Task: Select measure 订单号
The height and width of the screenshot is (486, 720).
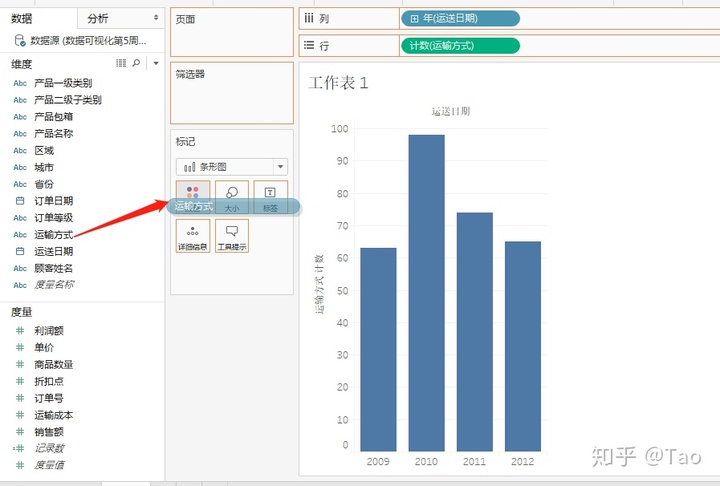Action: (x=49, y=398)
